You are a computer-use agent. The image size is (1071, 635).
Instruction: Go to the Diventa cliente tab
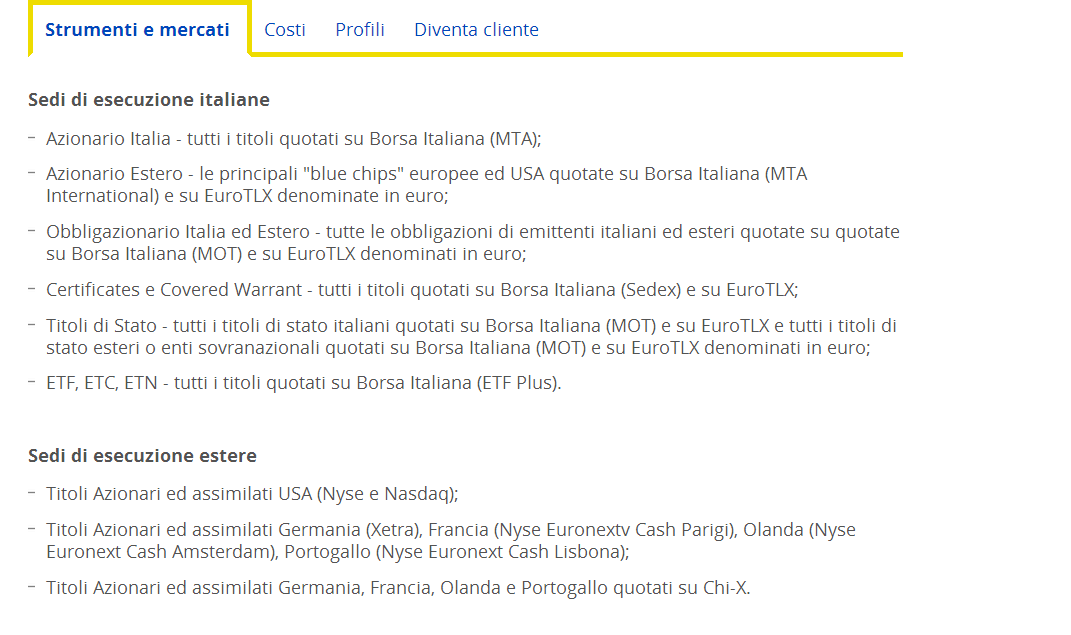click(476, 30)
